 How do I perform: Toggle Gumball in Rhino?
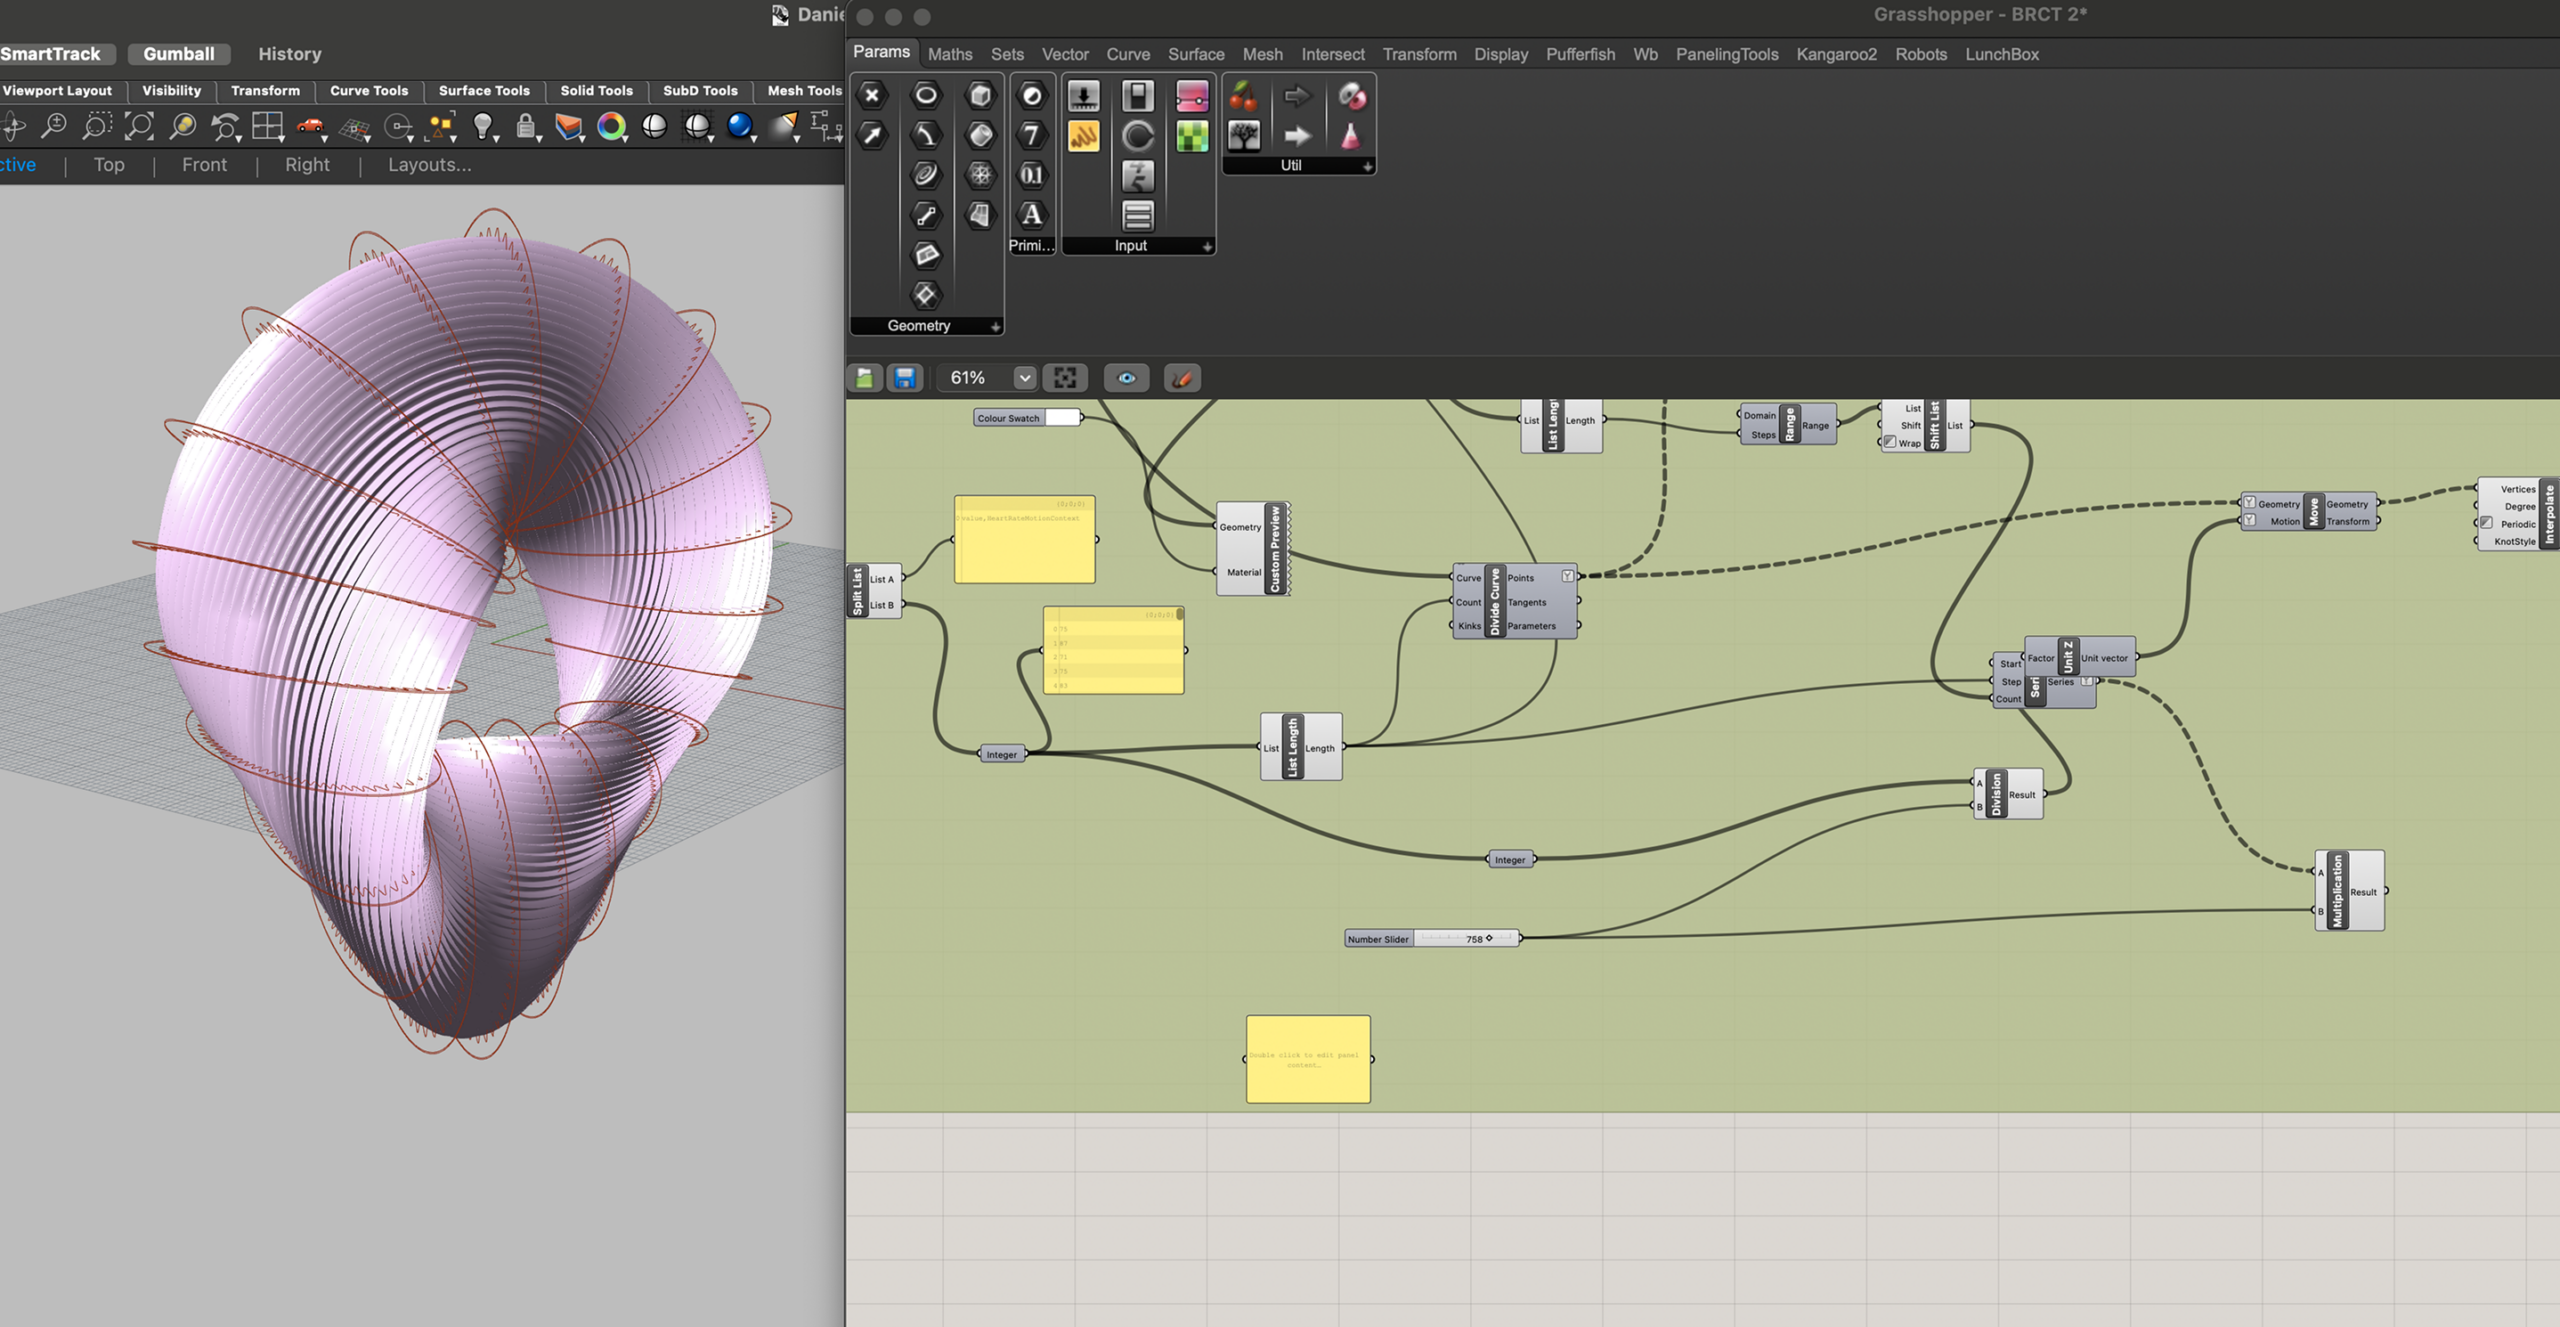pos(179,54)
